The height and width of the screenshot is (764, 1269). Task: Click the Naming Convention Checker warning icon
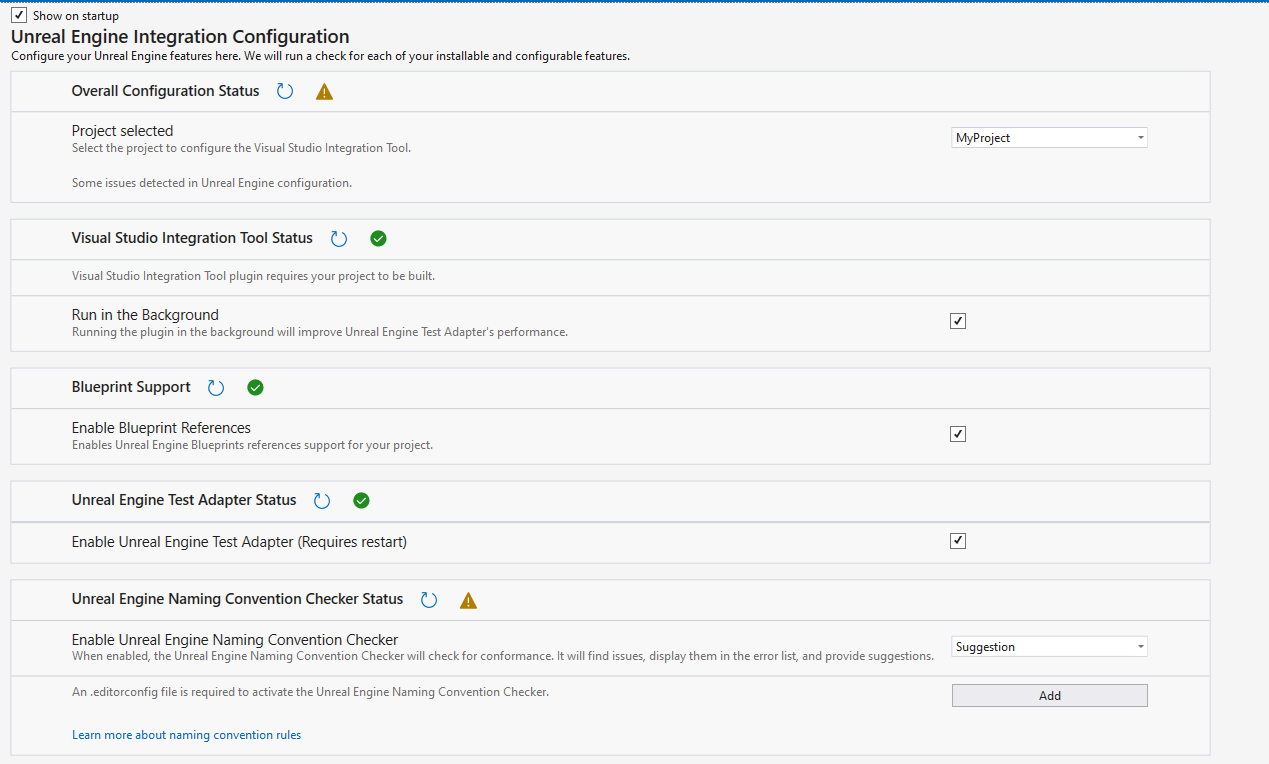point(468,601)
